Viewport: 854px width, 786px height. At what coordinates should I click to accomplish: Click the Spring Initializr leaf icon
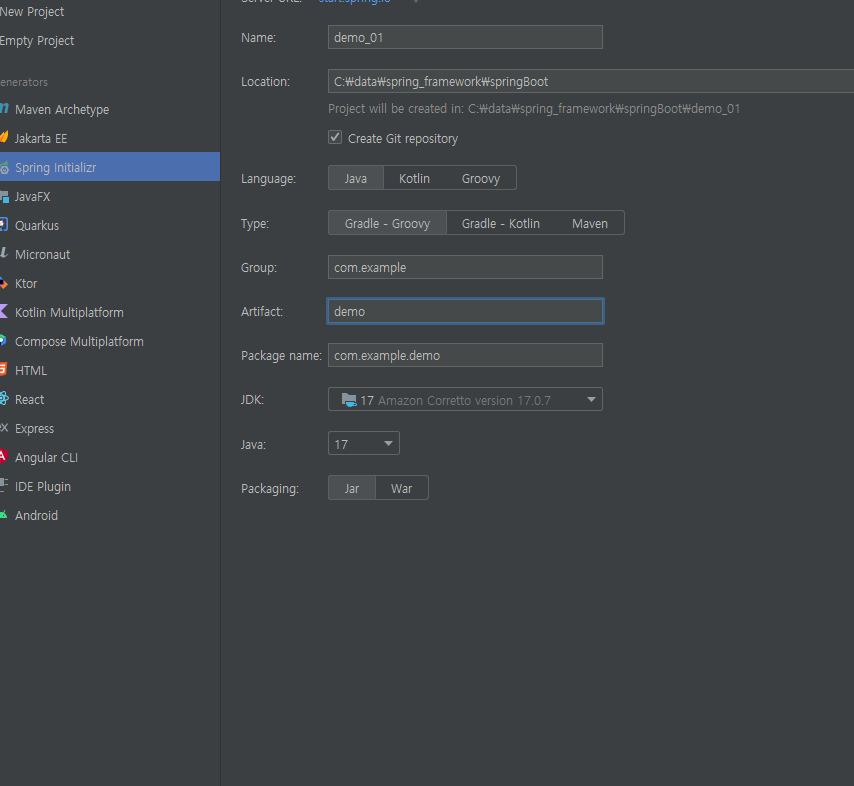tap(4, 167)
